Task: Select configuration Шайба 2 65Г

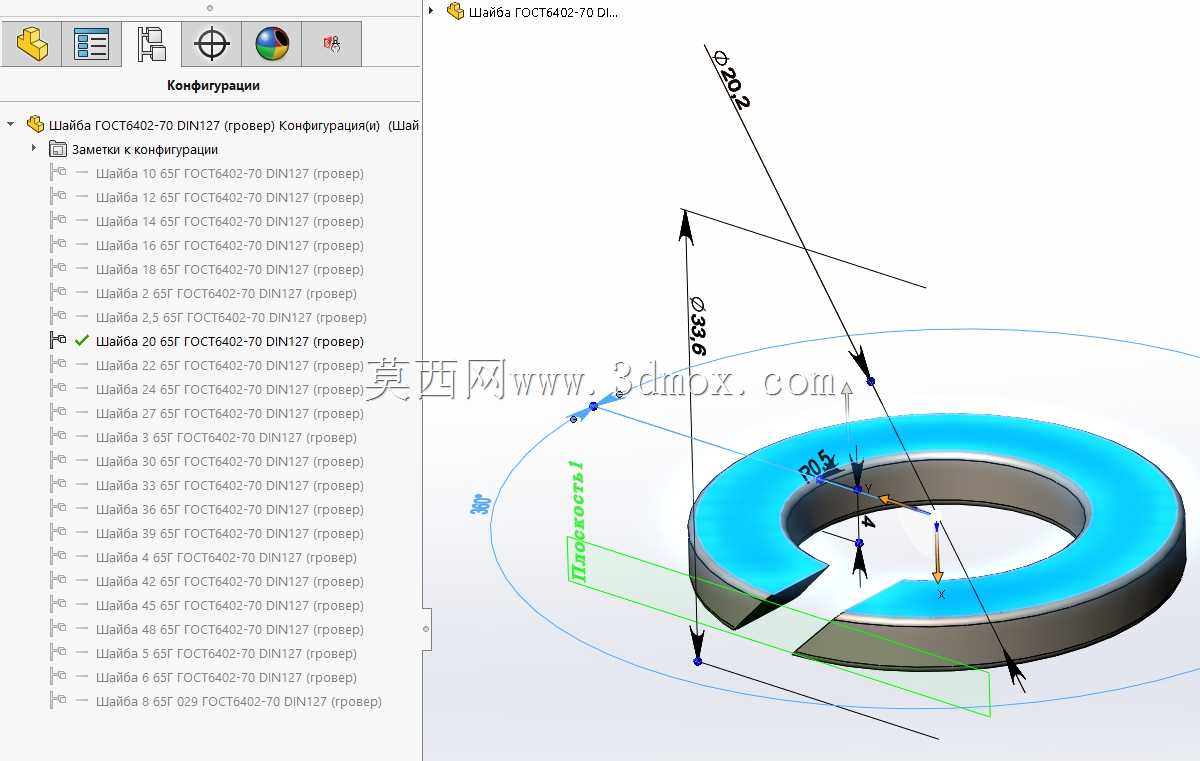Action: pos(226,293)
